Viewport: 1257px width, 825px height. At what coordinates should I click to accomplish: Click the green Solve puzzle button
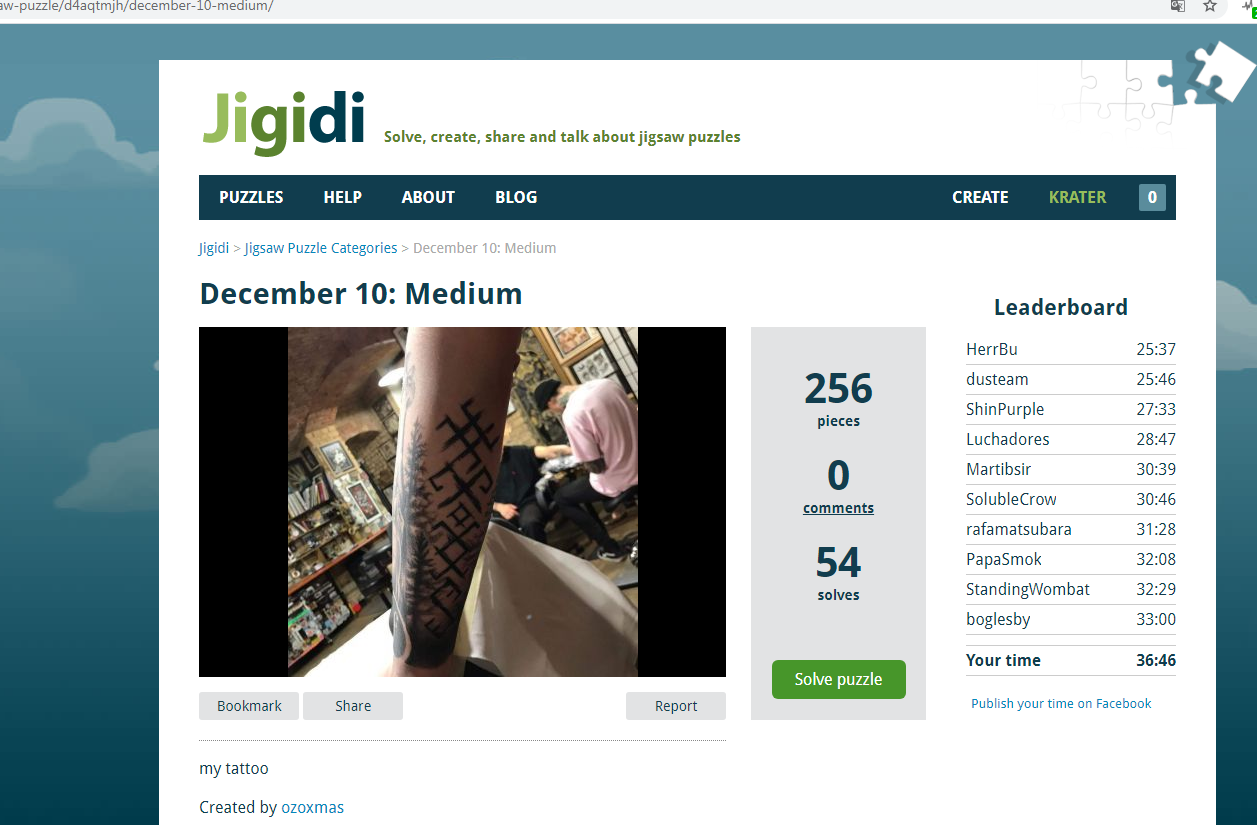[x=838, y=679]
